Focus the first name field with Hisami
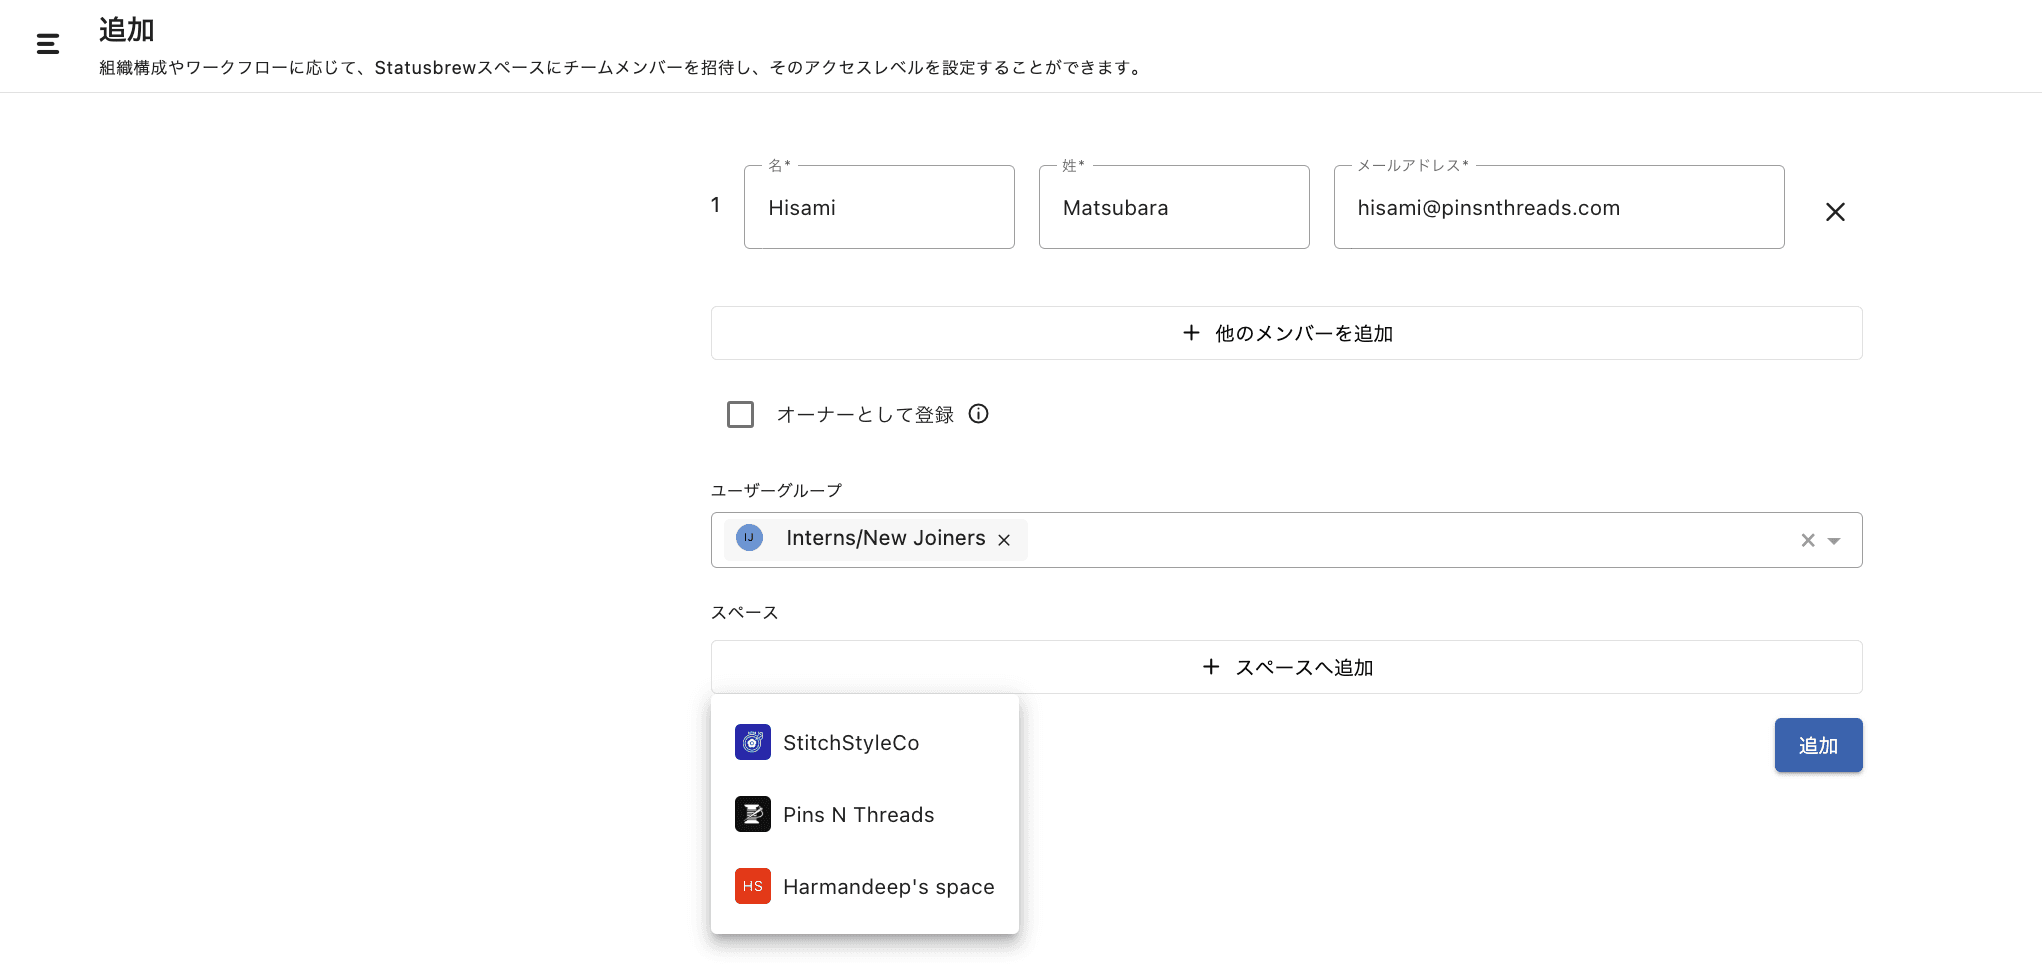Screen dimensions: 2042x976 pyautogui.click(x=878, y=208)
